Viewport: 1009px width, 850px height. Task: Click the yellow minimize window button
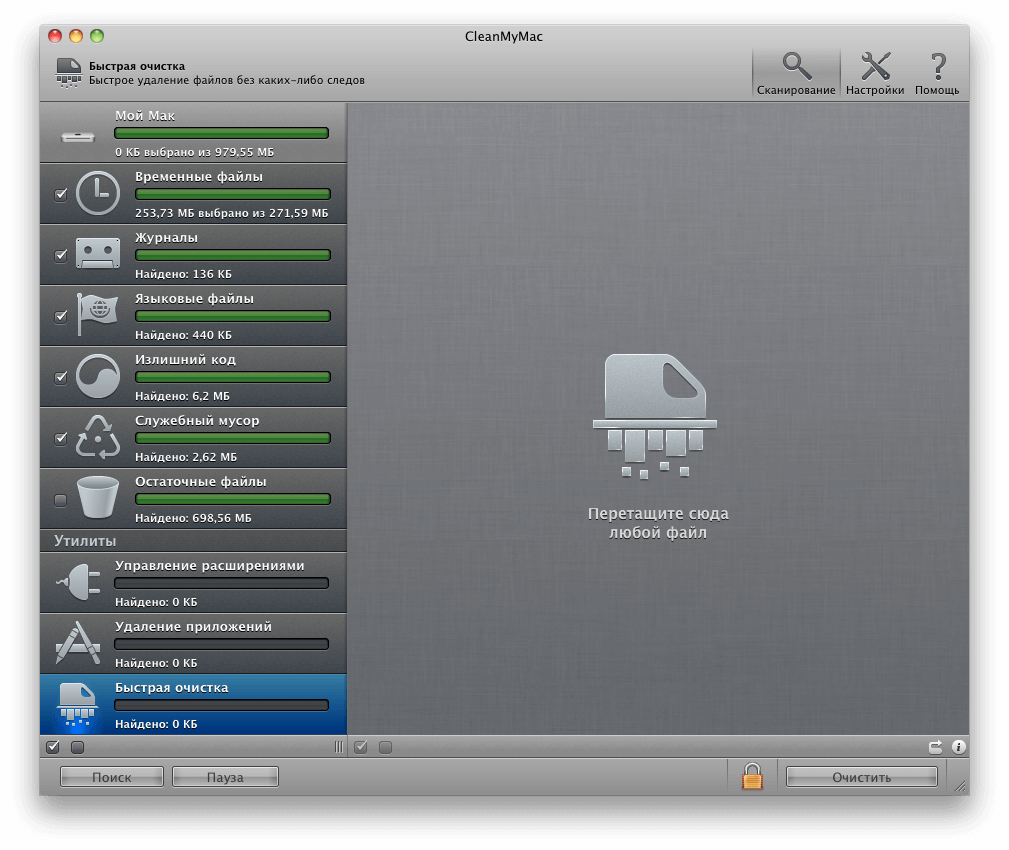(76, 36)
